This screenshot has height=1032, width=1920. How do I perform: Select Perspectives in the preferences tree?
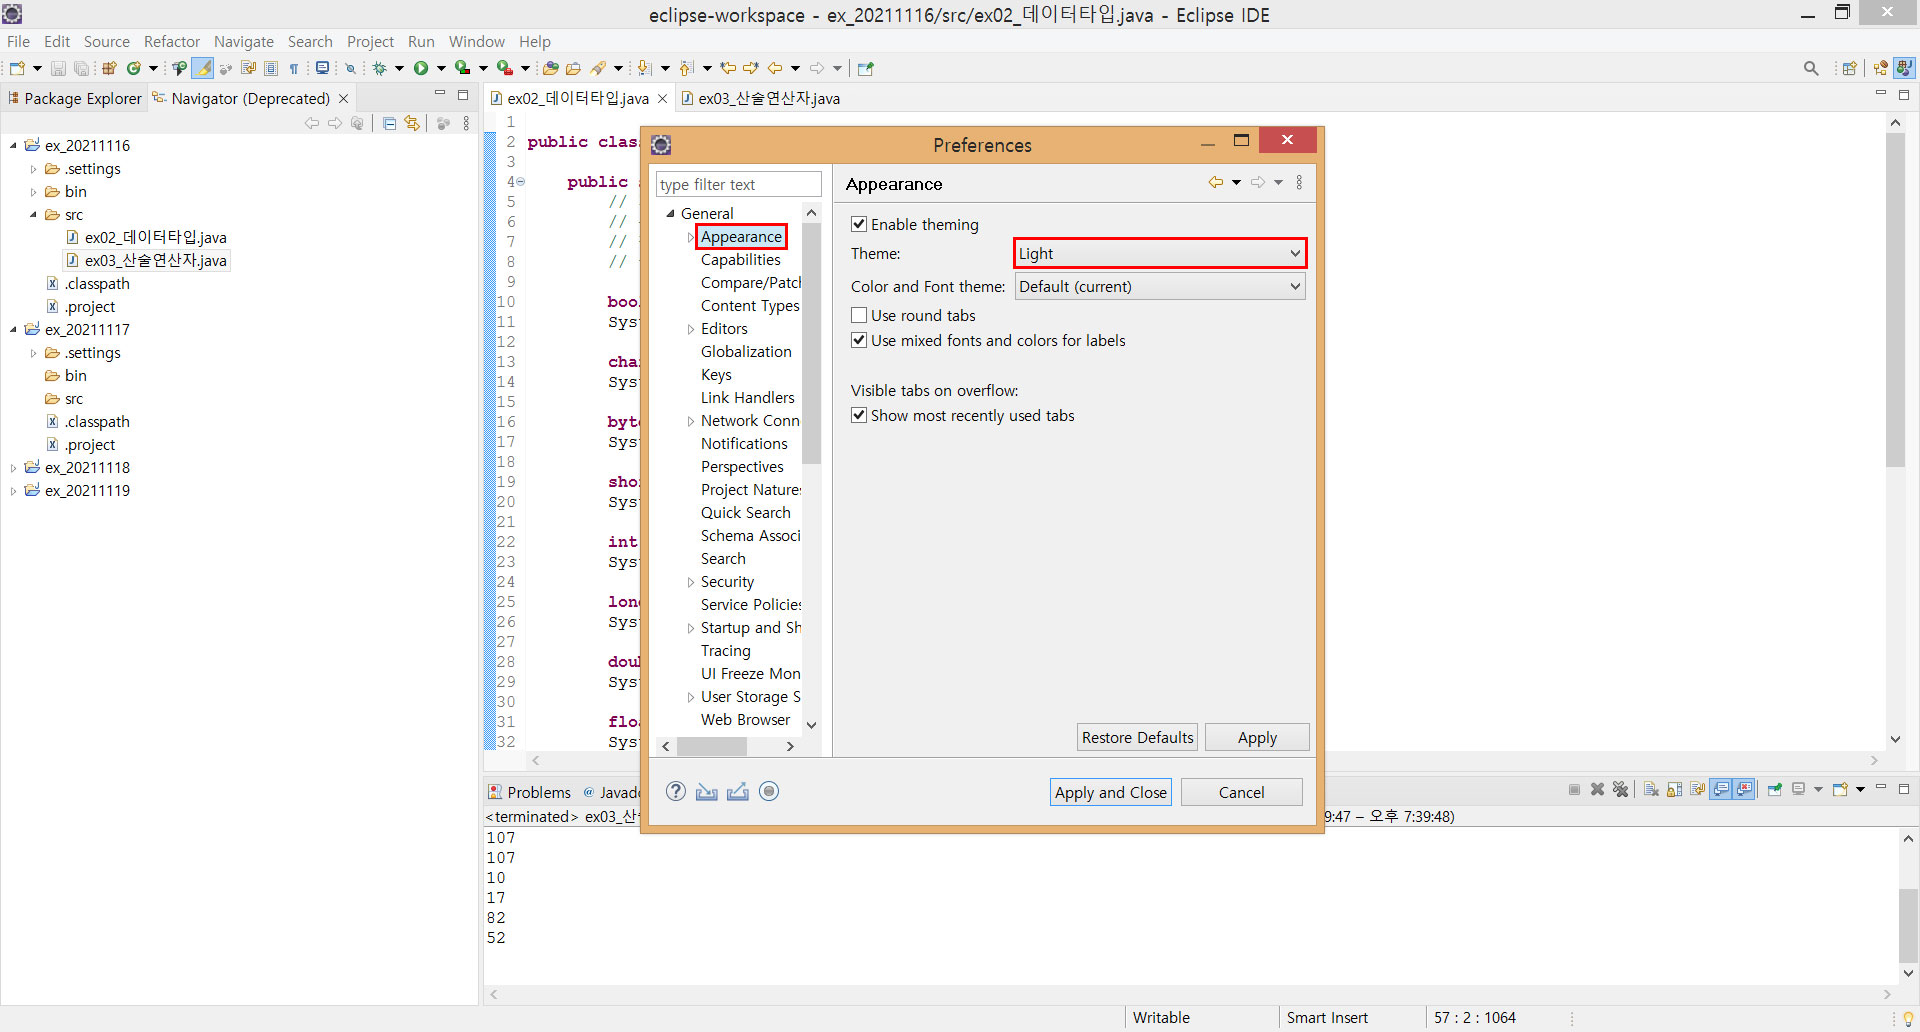click(x=742, y=467)
